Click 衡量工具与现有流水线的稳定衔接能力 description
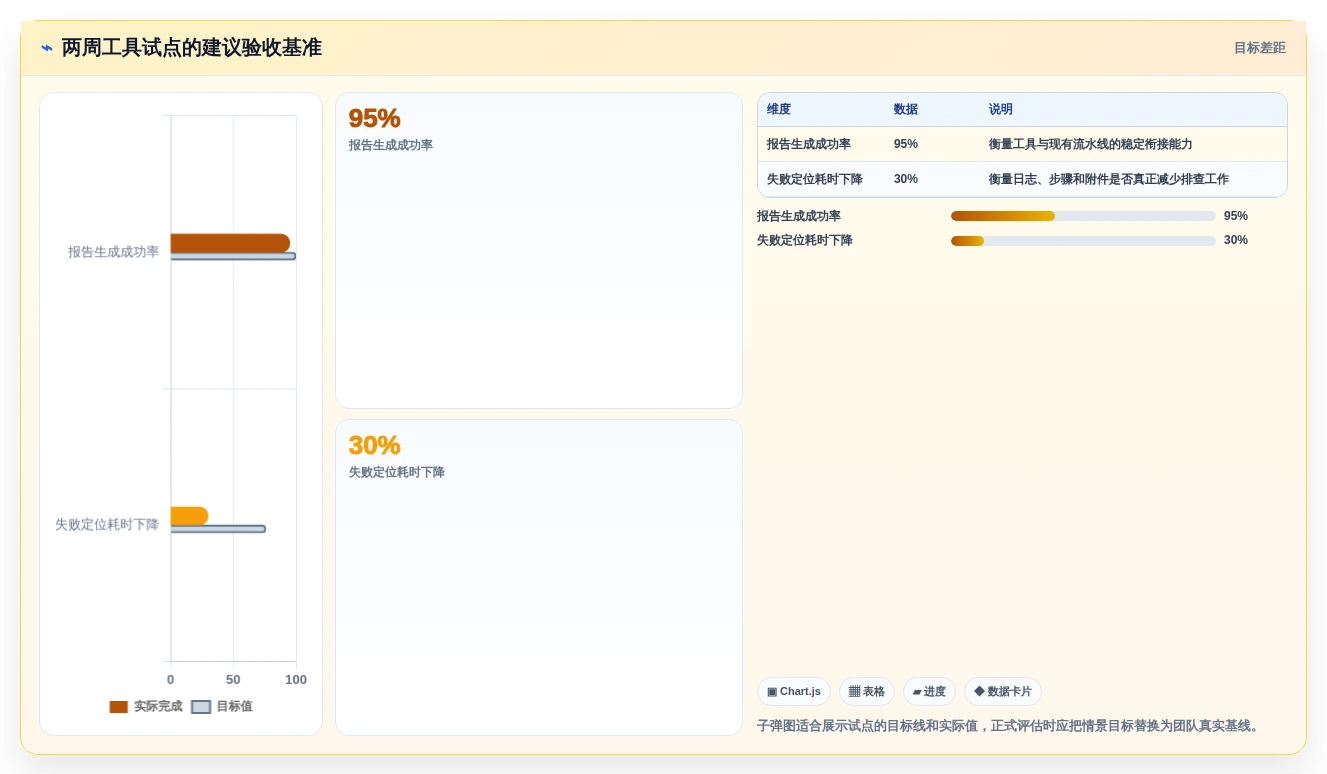The height and width of the screenshot is (774, 1327). (1091, 144)
